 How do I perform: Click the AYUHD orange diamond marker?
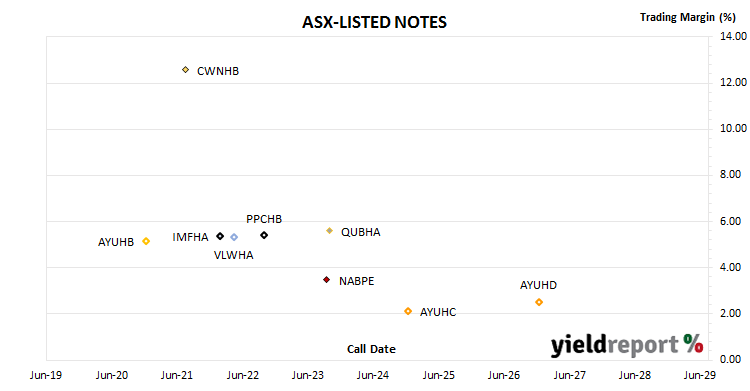(539, 302)
